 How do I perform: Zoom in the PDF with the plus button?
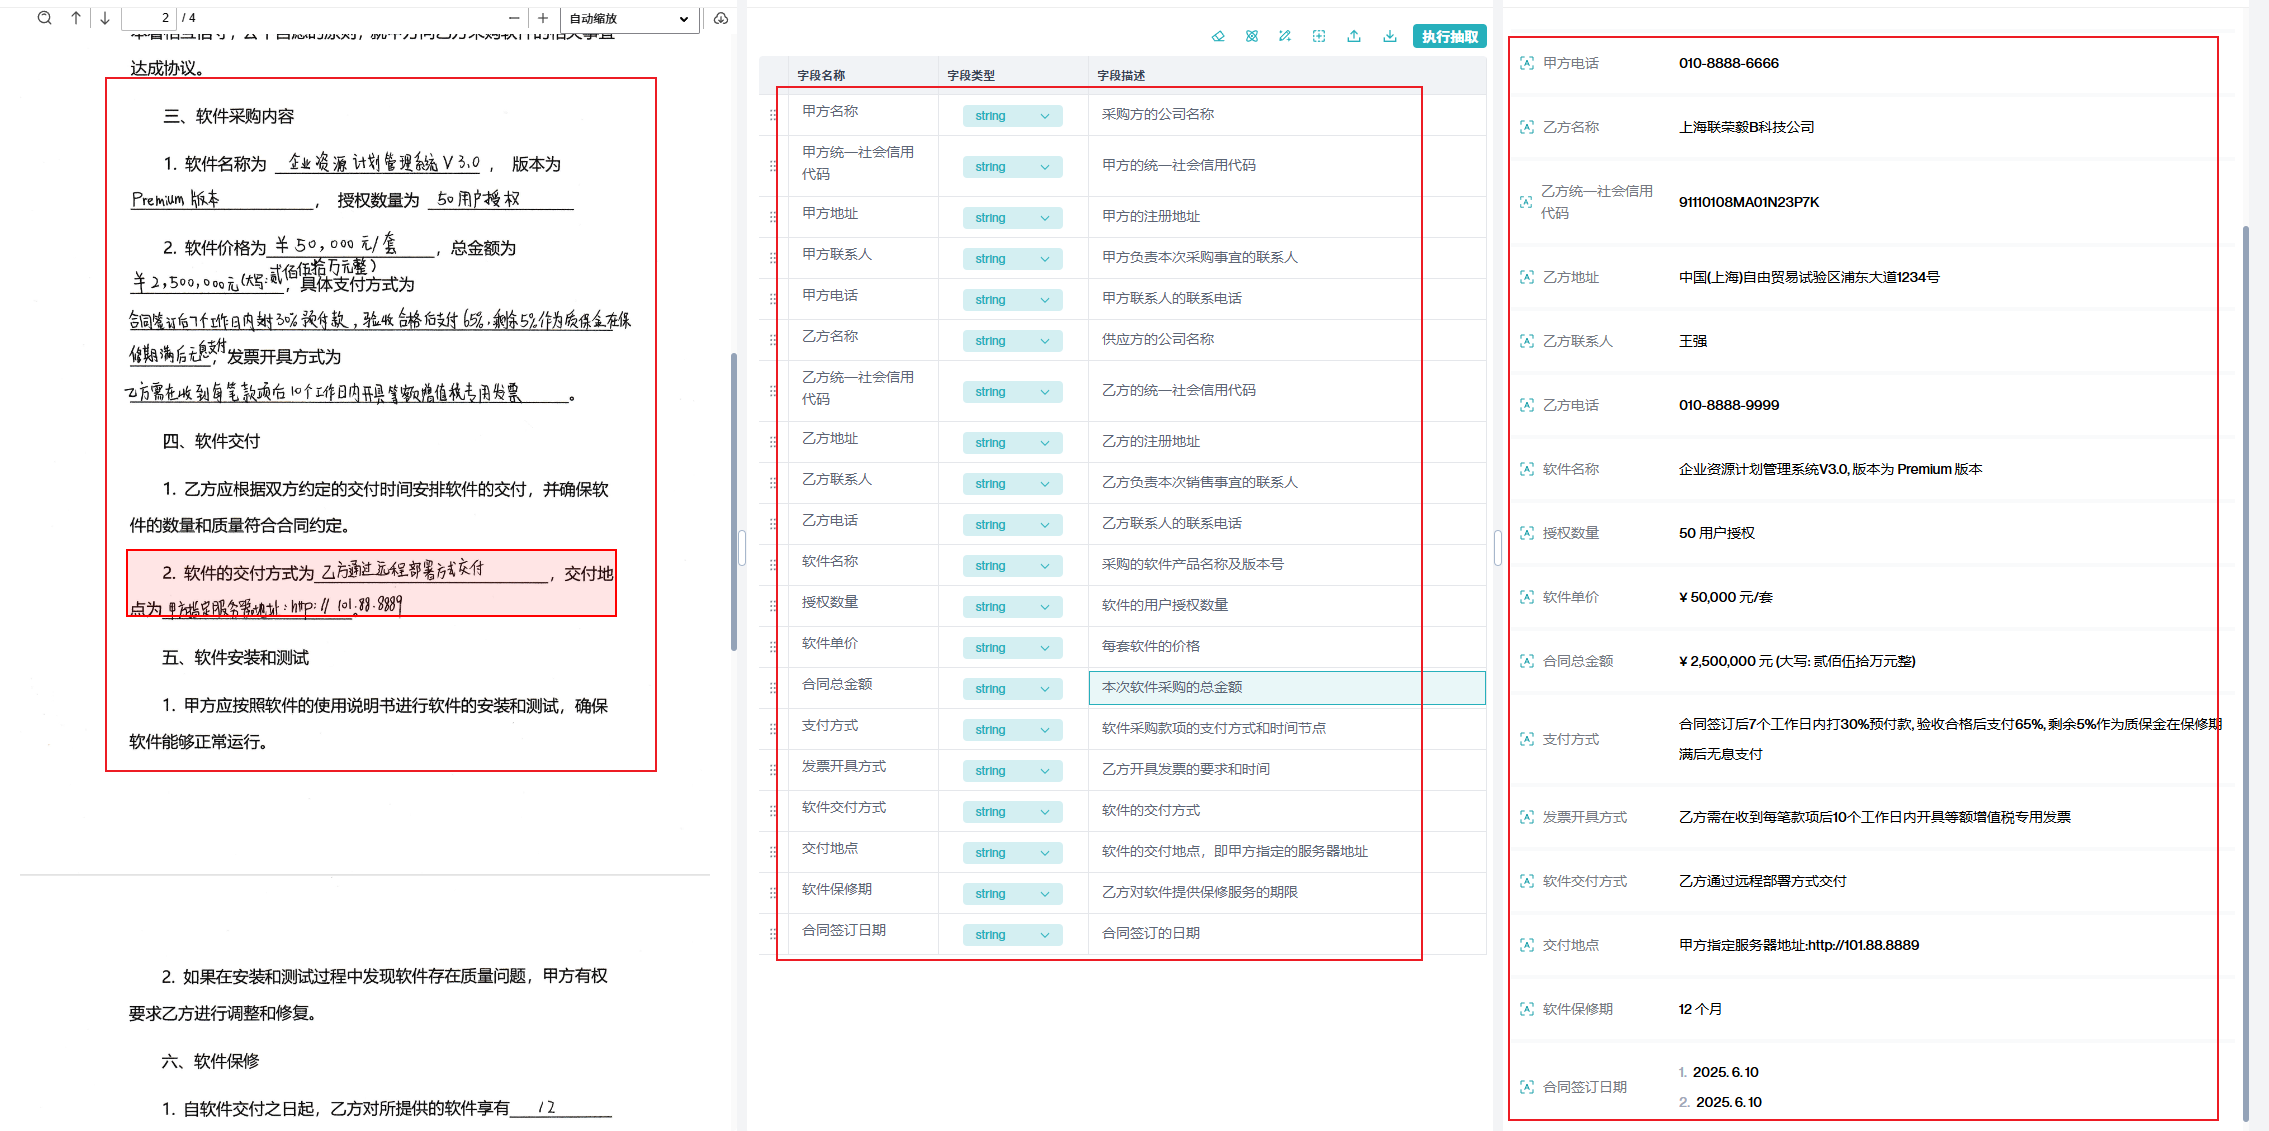(x=543, y=17)
